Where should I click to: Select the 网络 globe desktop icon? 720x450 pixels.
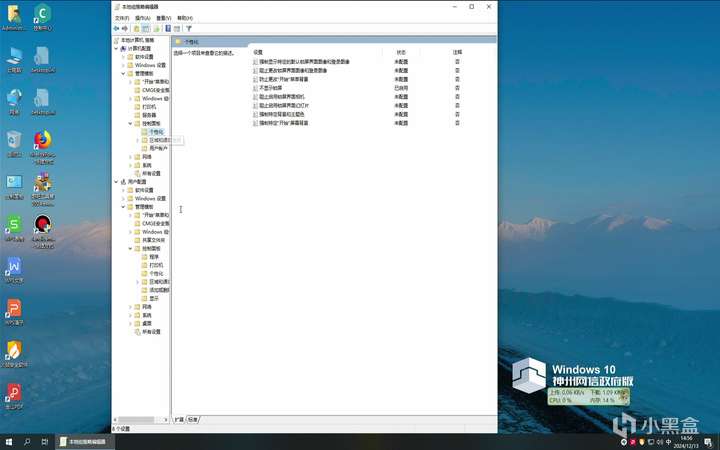pyautogui.click(x=14, y=101)
